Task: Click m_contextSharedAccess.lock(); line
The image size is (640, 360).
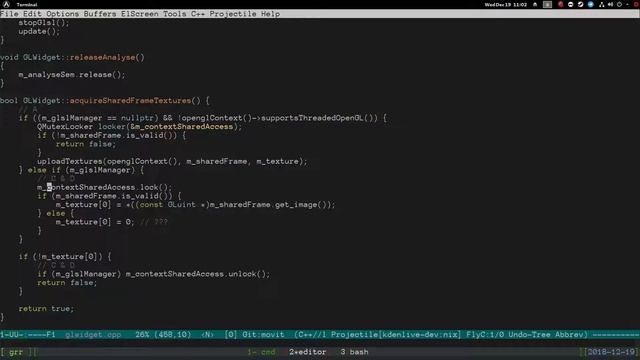Action: pyautogui.click(x=104, y=187)
